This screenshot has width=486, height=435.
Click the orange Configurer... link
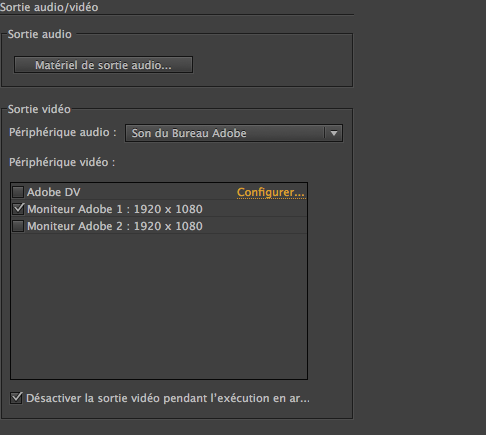[271, 192]
